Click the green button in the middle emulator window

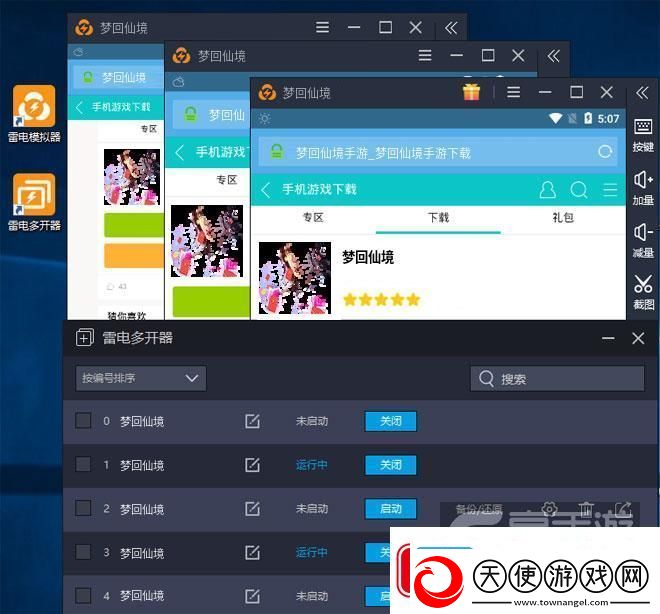(211, 302)
